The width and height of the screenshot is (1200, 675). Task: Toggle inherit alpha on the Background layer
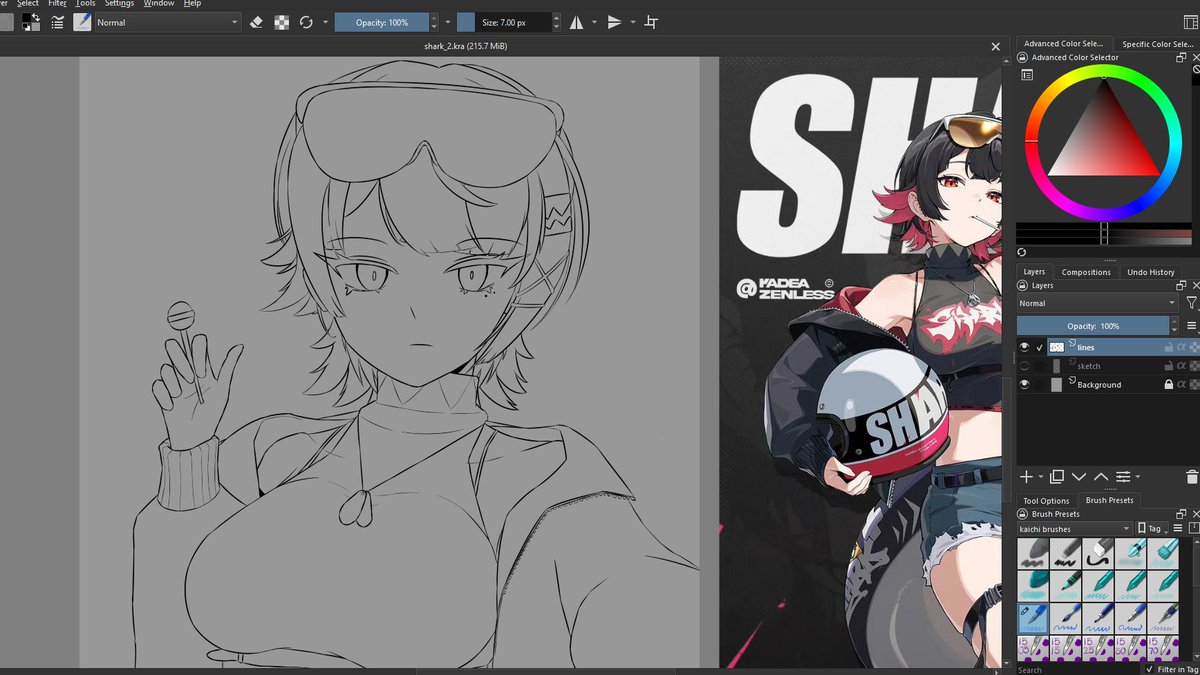tap(1181, 384)
